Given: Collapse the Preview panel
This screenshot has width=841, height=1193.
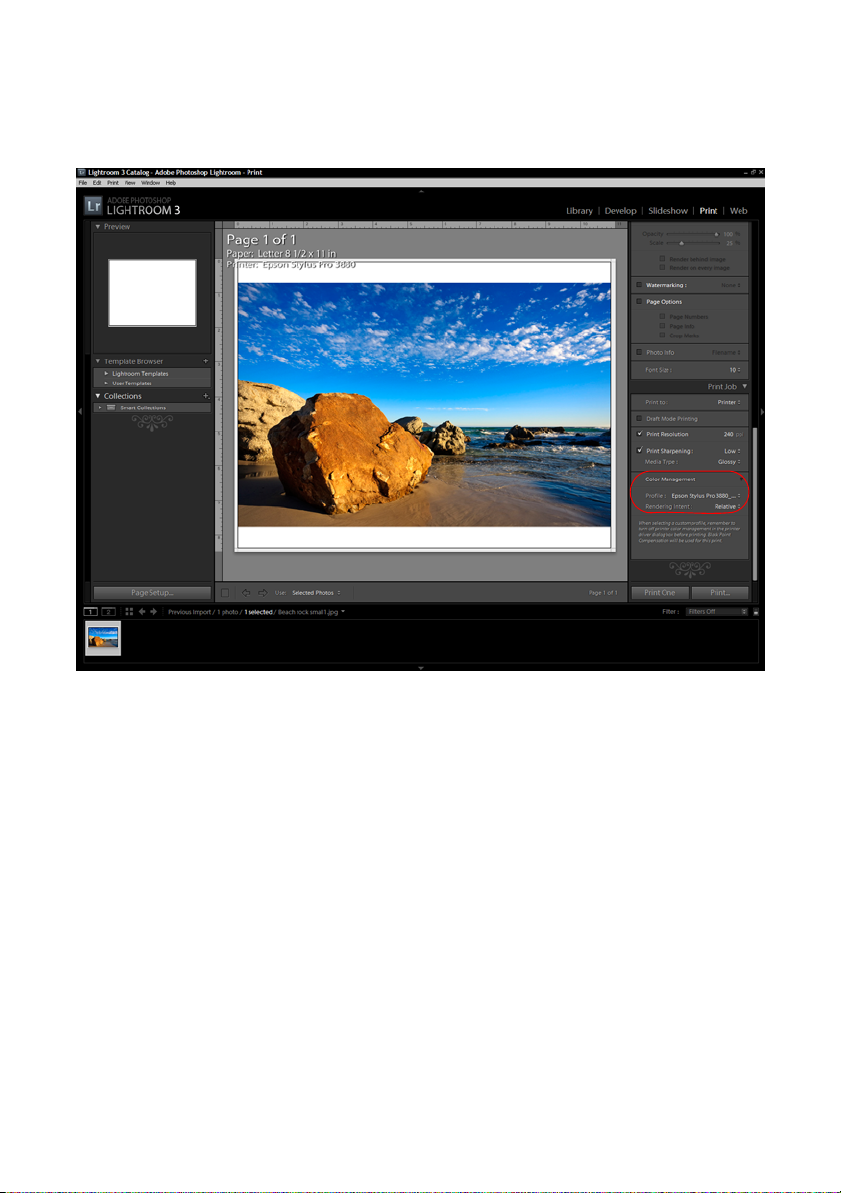Looking at the screenshot, I should coord(98,227).
